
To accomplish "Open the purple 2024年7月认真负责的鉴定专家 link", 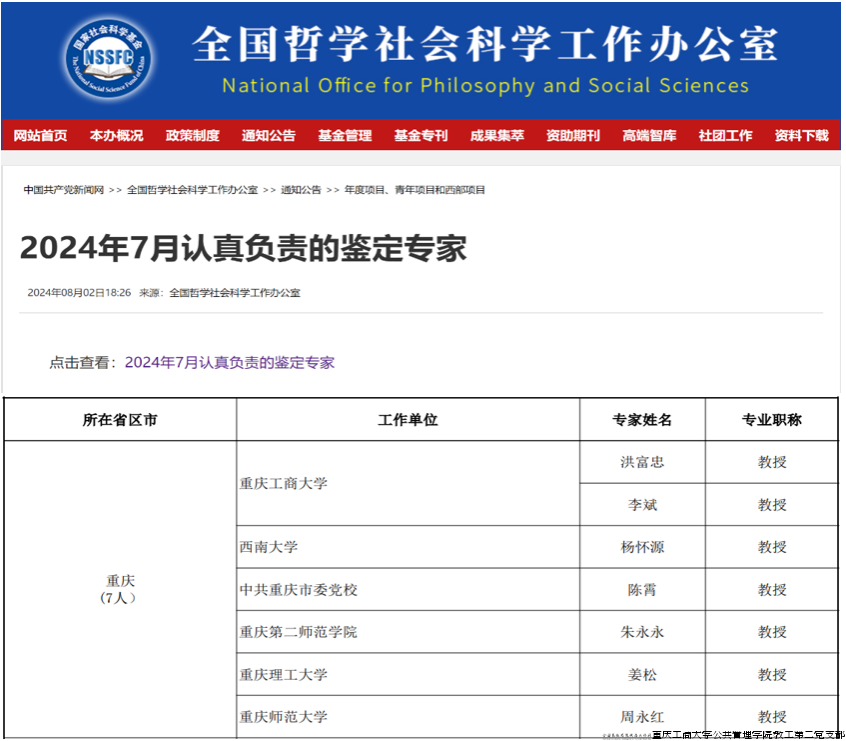I will click(229, 363).
